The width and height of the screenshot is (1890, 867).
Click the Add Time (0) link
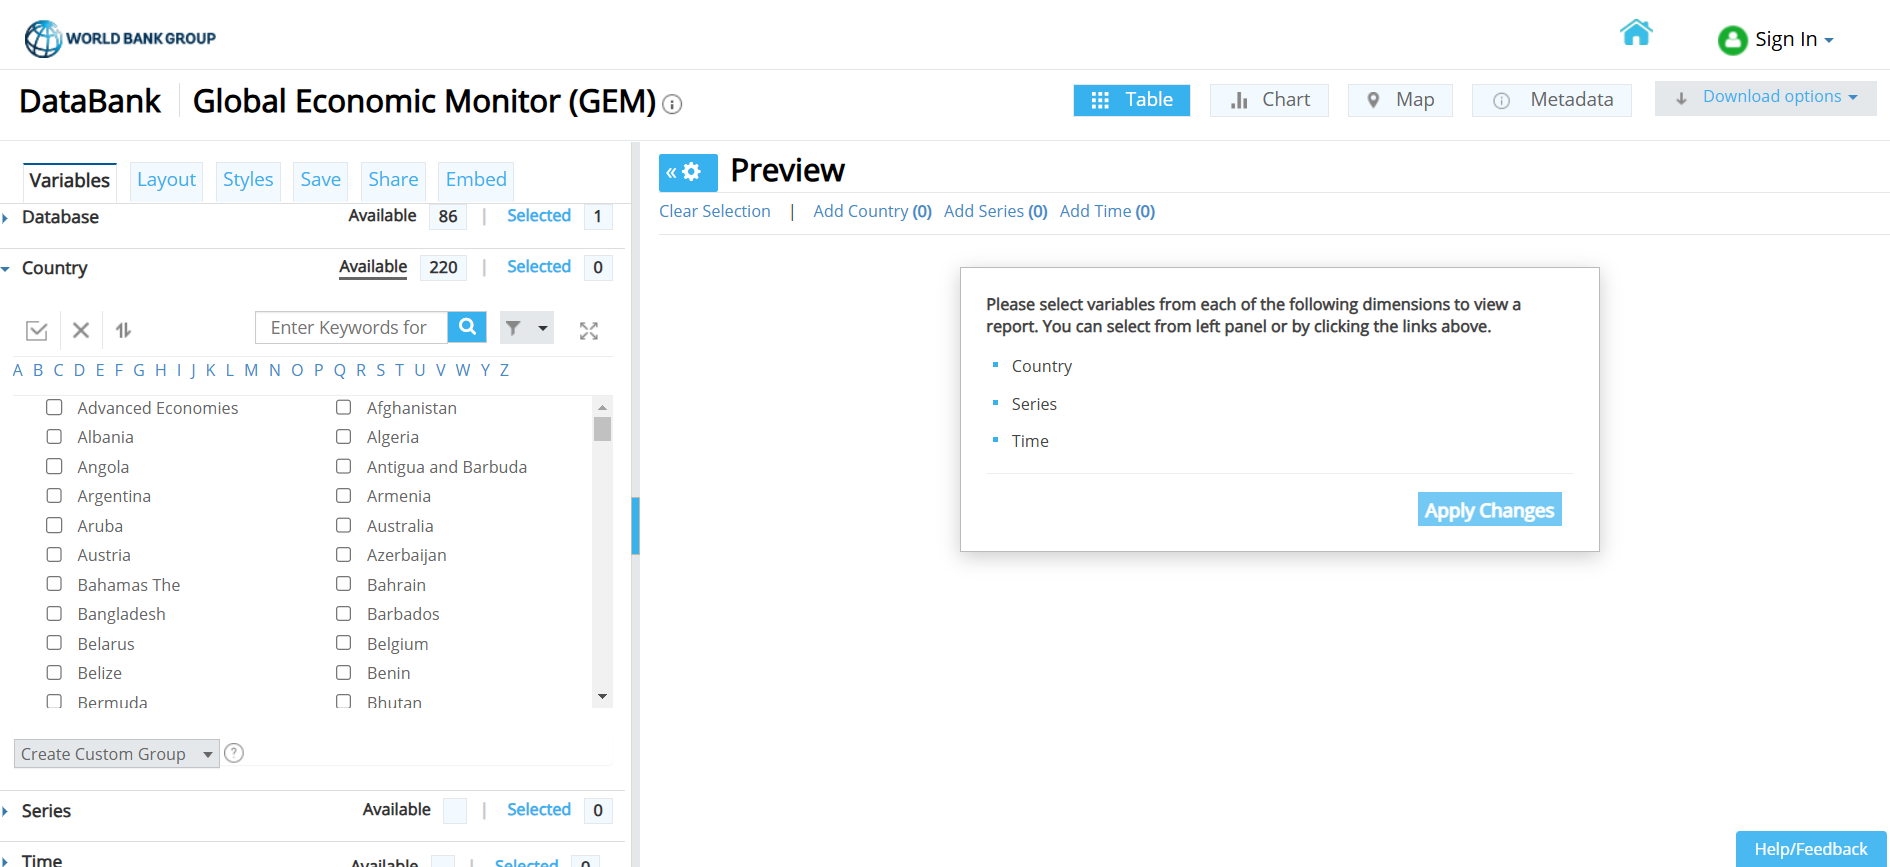click(1107, 212)
